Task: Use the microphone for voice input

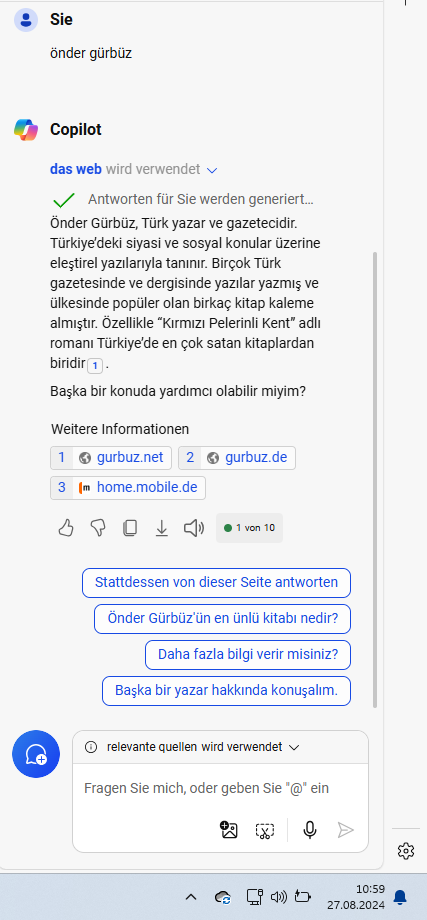Action: (x=310, y=830)
